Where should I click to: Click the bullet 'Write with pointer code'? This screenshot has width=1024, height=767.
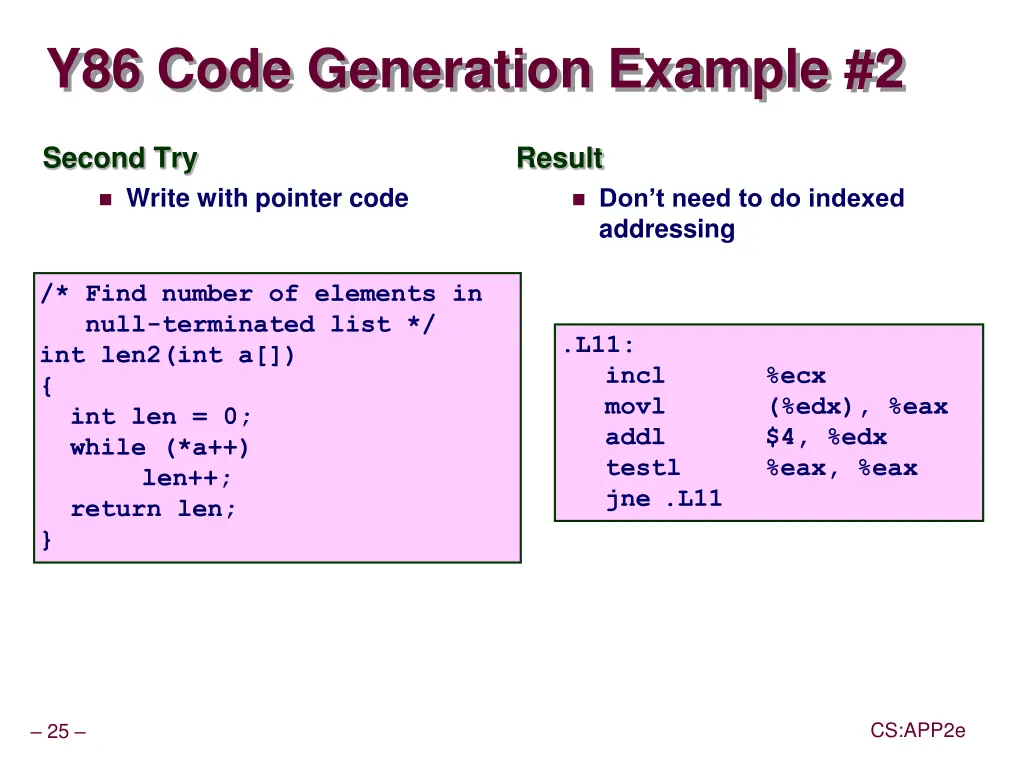pyautogui.click(x=267, y=198)
